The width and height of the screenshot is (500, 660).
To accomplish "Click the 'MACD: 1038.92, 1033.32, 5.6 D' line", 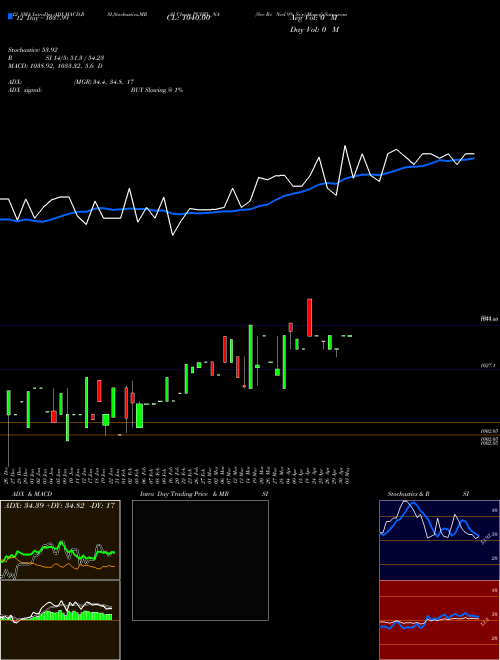I will click(55, 66).
